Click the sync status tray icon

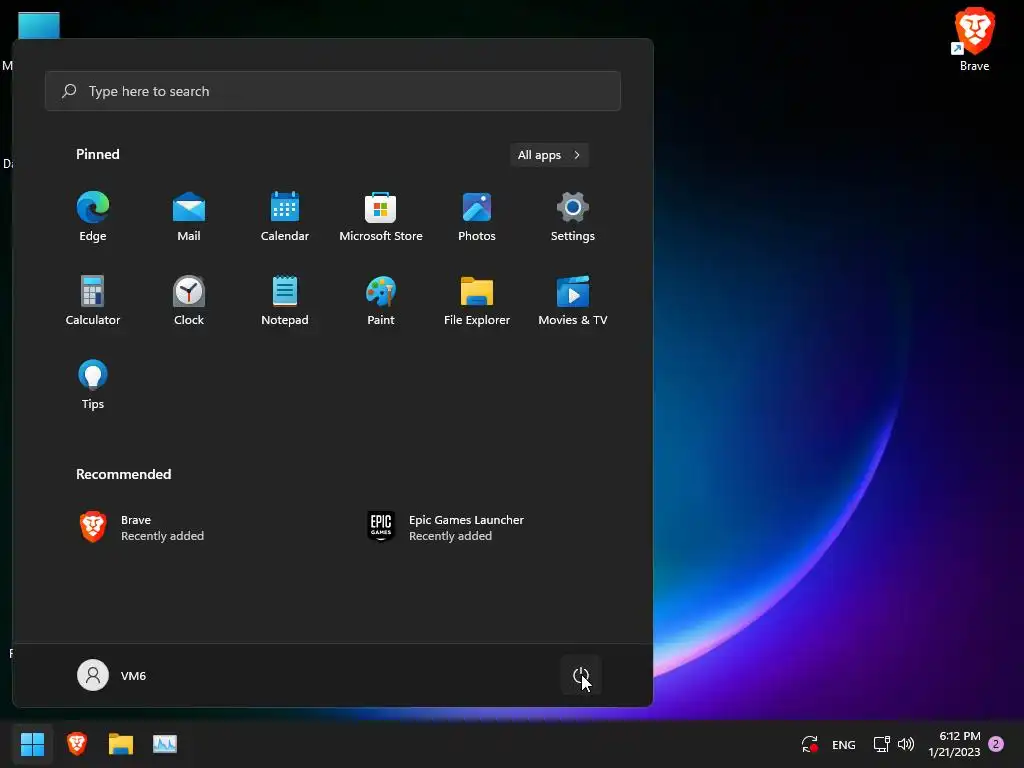(x=810, y=744)
